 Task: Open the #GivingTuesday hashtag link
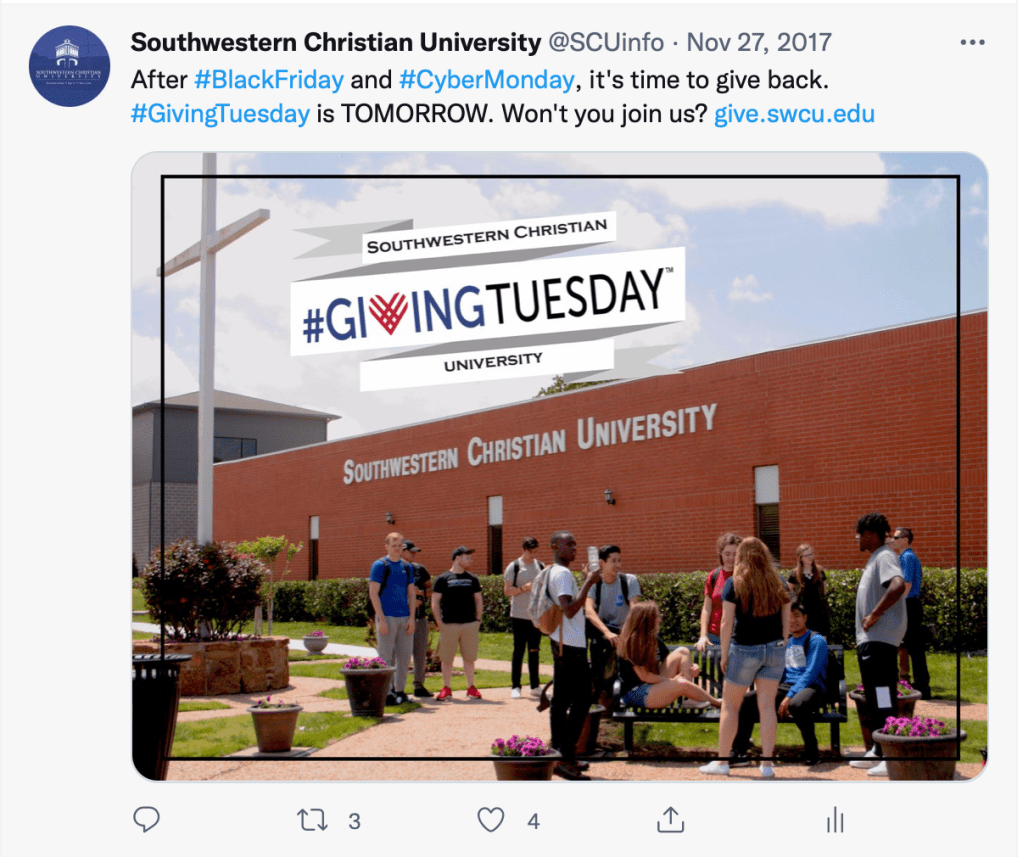pyautogui.click(x=220, y=114)
